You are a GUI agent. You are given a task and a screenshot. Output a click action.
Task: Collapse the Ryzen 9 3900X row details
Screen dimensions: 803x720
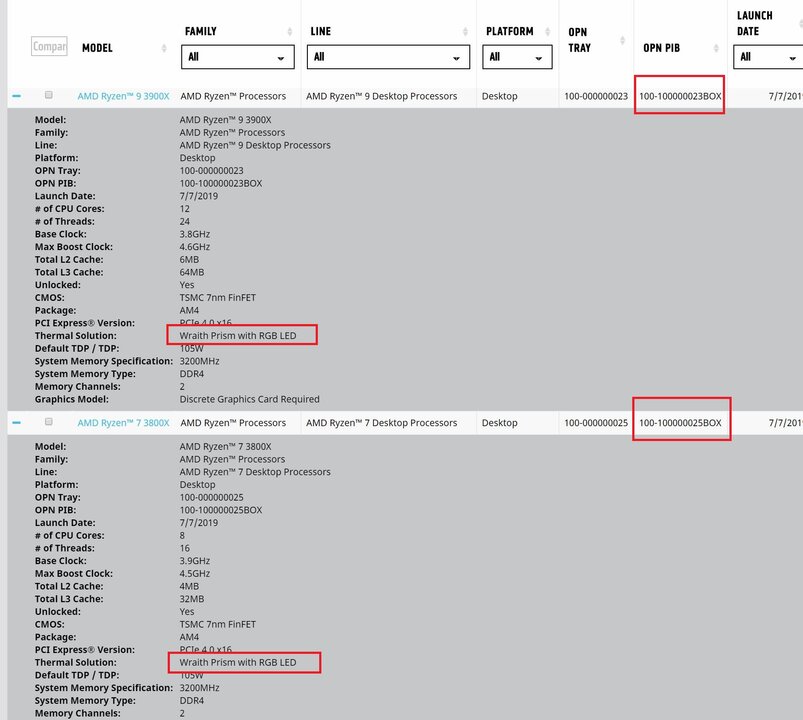[16, 96]
